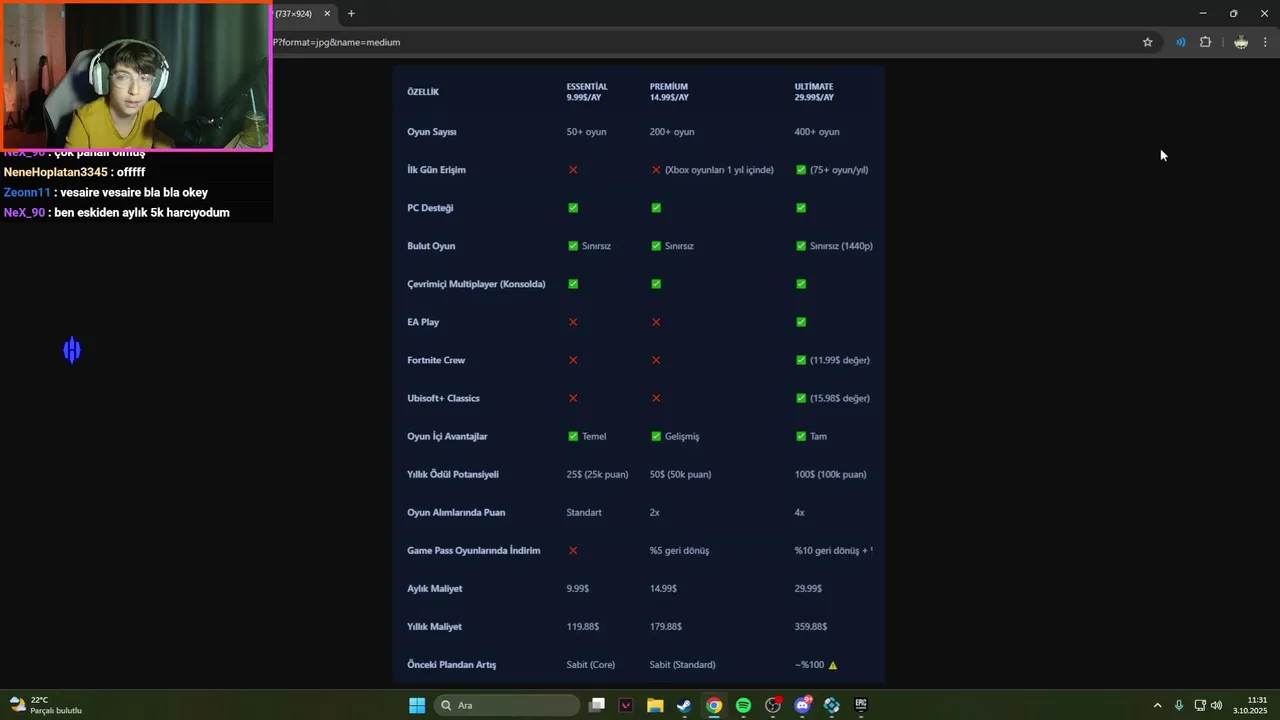Click '(Xbox oyunları 1 yıl içinde)' text
The width and height of the screenshot is (1280, 720).
pyautogui.click(x=719, y=170)
